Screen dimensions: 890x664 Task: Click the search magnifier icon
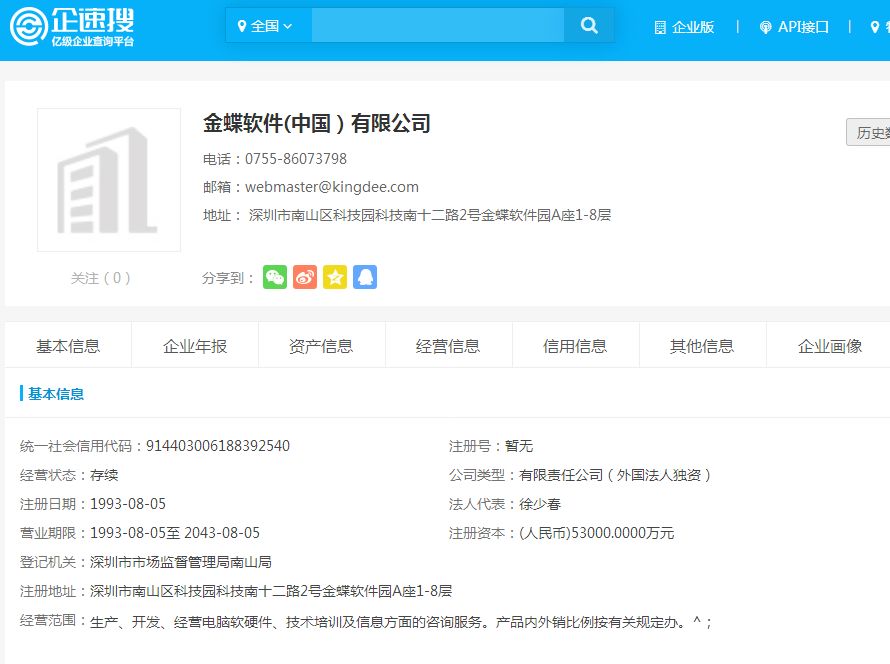pyautogui.click(x=589, y=24)
